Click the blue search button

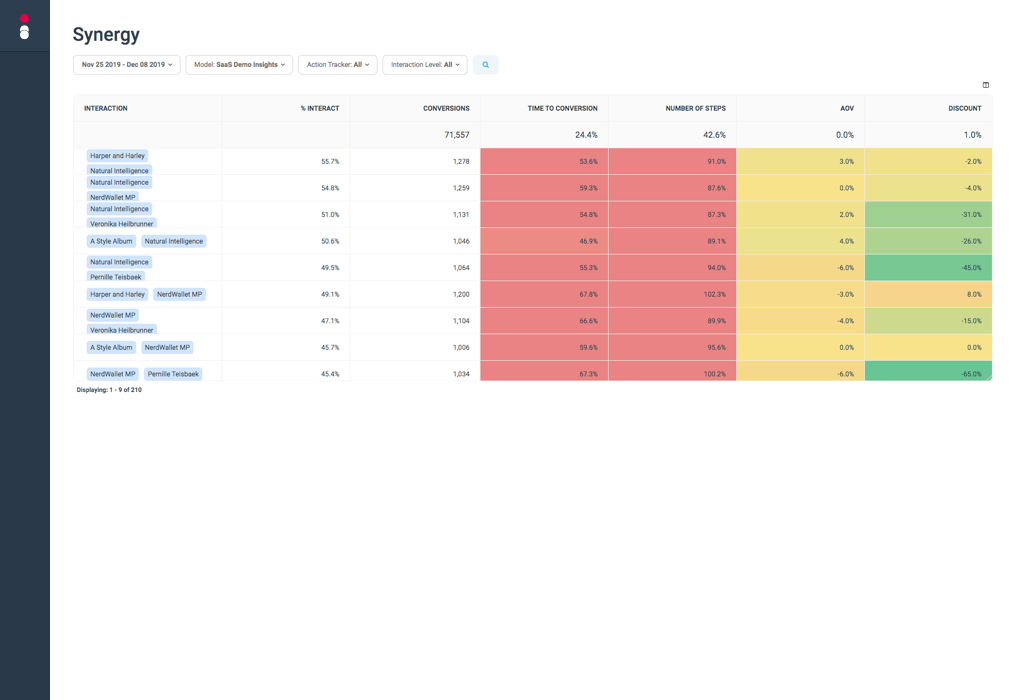click(485, 65)
